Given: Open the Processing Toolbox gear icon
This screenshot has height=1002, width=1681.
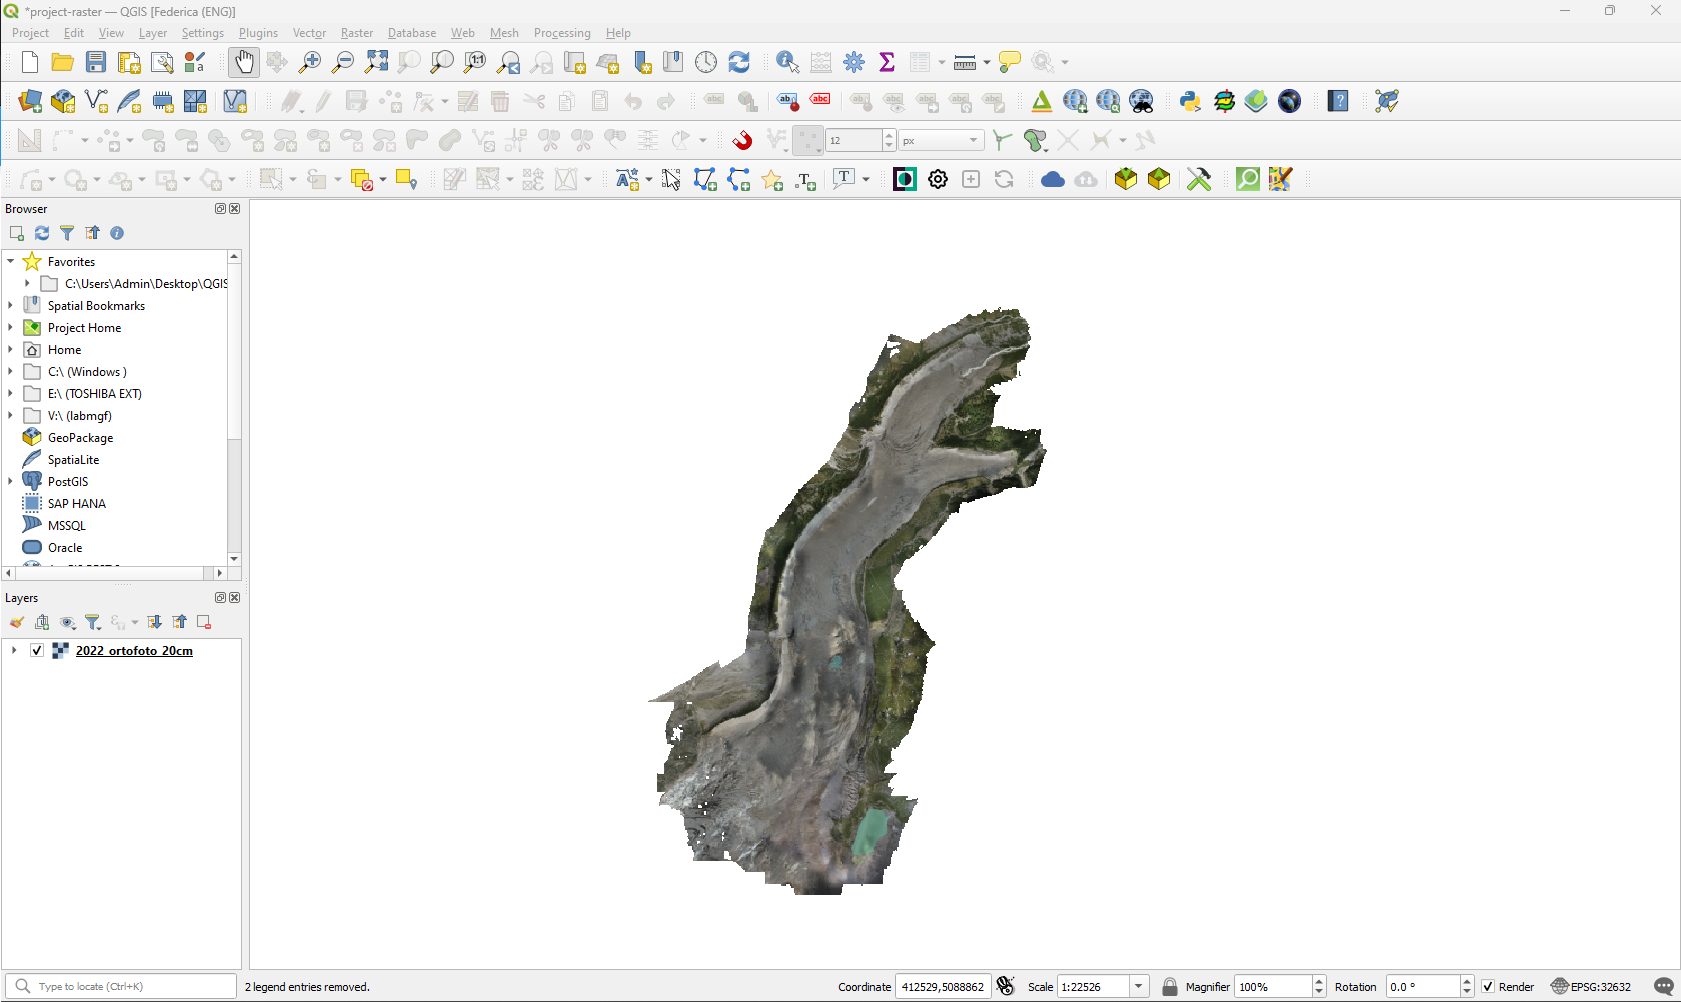Looking at the screenshot, I should click(854, 62).
